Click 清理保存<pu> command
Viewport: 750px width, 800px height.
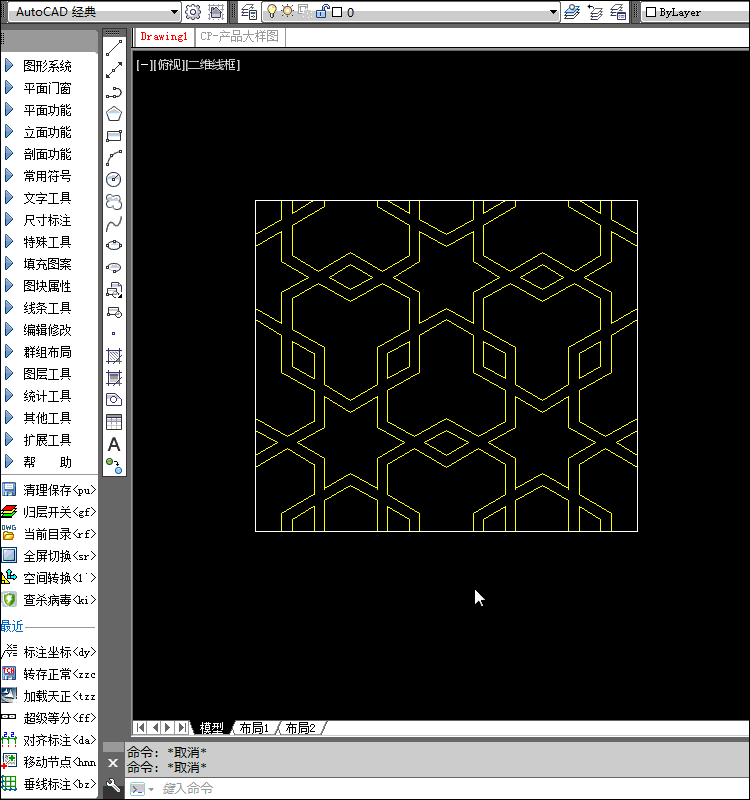tap(49, 490)
